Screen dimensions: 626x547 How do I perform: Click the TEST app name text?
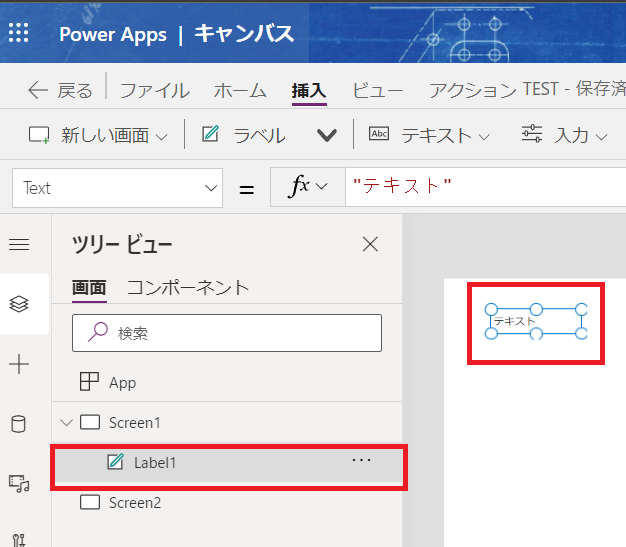coord(540,89)
